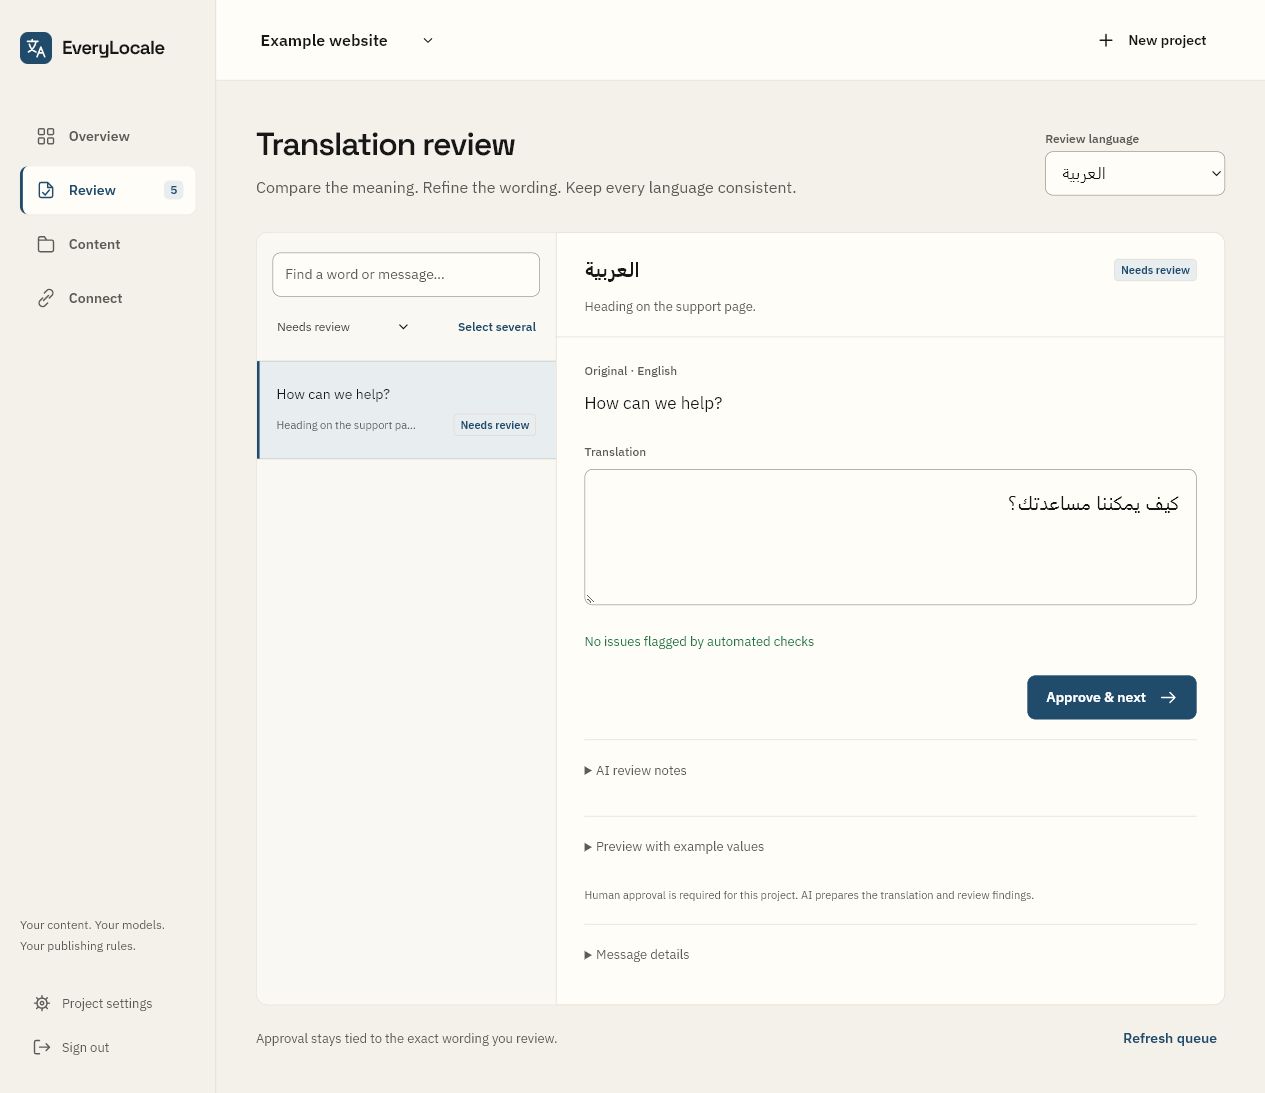Click Approve & next button

(1112, 697)
